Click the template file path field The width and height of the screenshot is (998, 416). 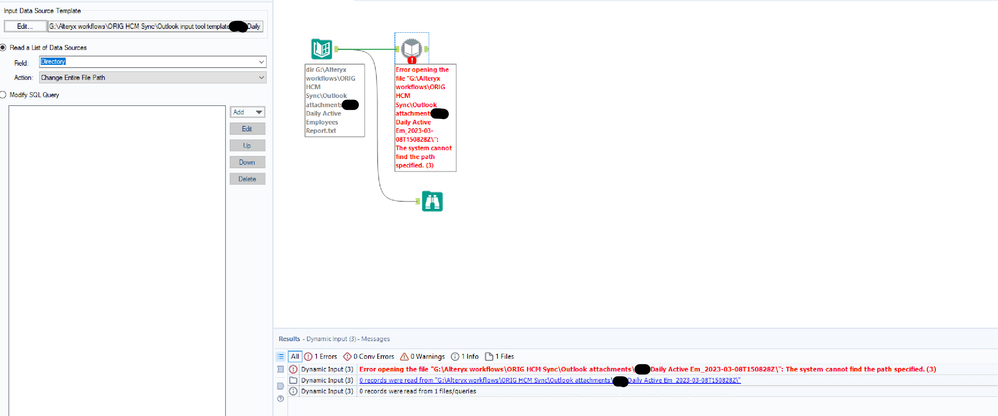(155, 26)
